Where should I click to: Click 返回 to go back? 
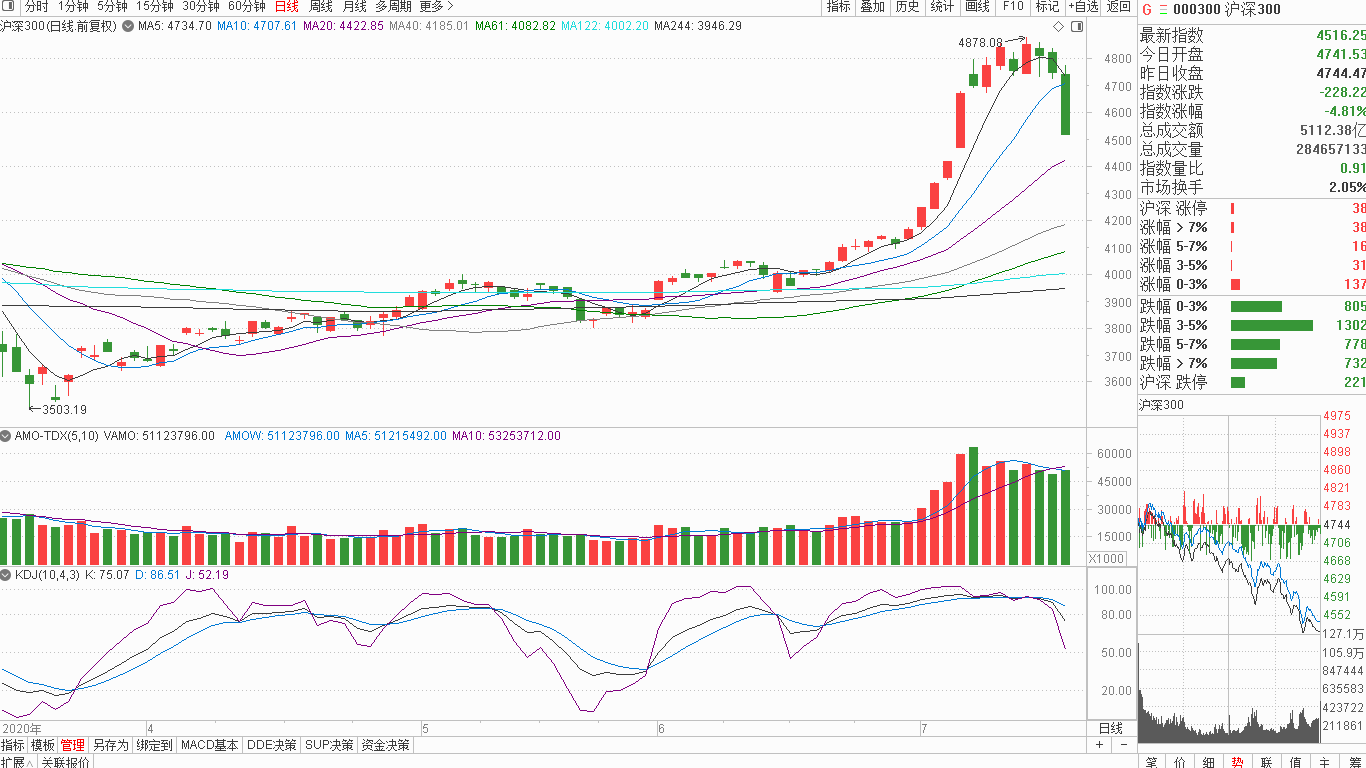pos(1118,7)
